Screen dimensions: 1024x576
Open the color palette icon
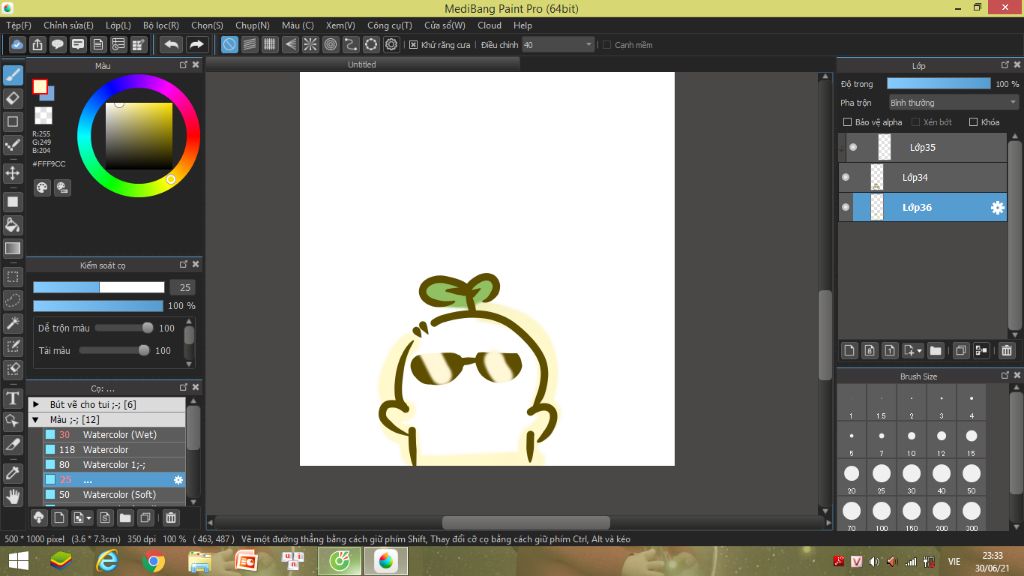(x=42, y=188)
